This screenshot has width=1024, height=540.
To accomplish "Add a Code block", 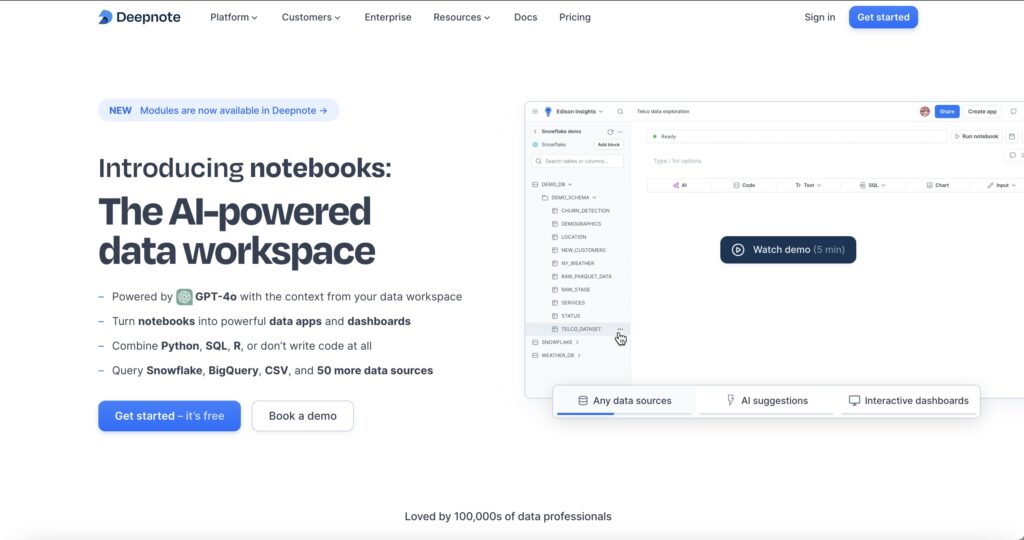I will (744, 185).
